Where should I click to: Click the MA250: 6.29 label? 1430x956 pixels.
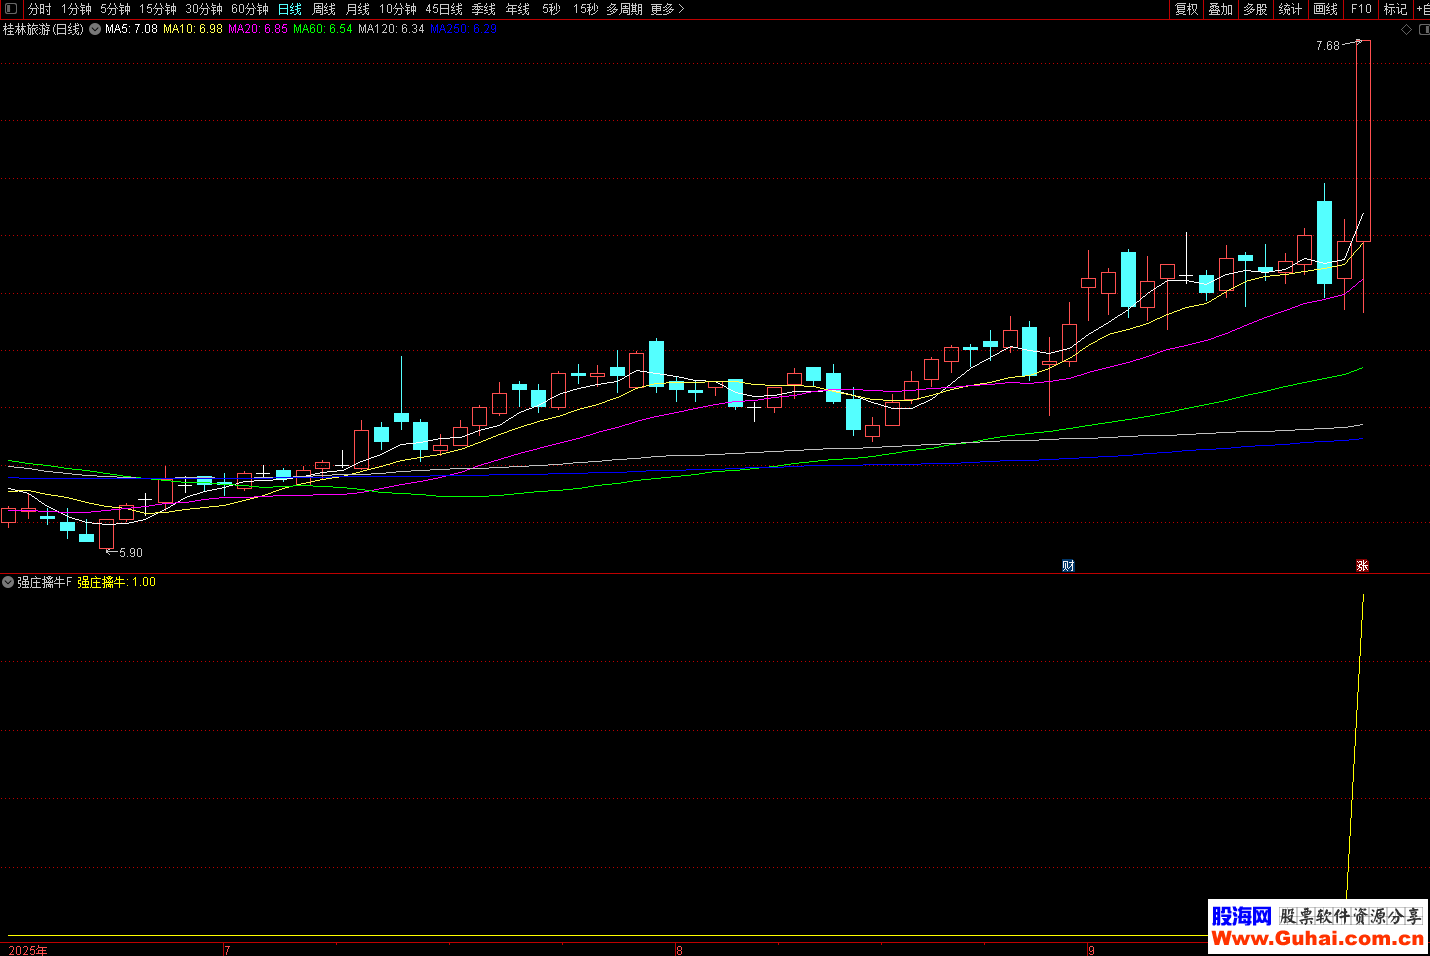(464, 29)
